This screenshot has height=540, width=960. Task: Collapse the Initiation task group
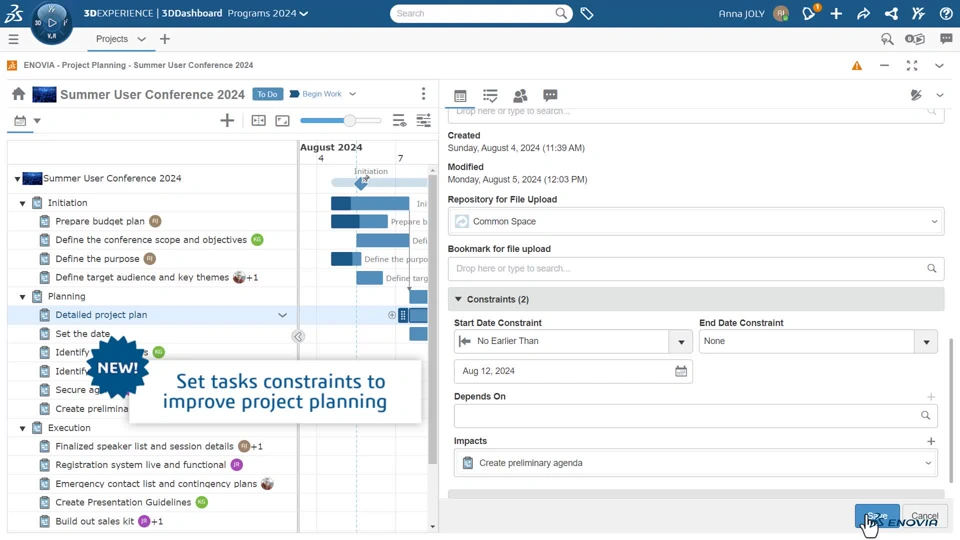pos(23,203)
